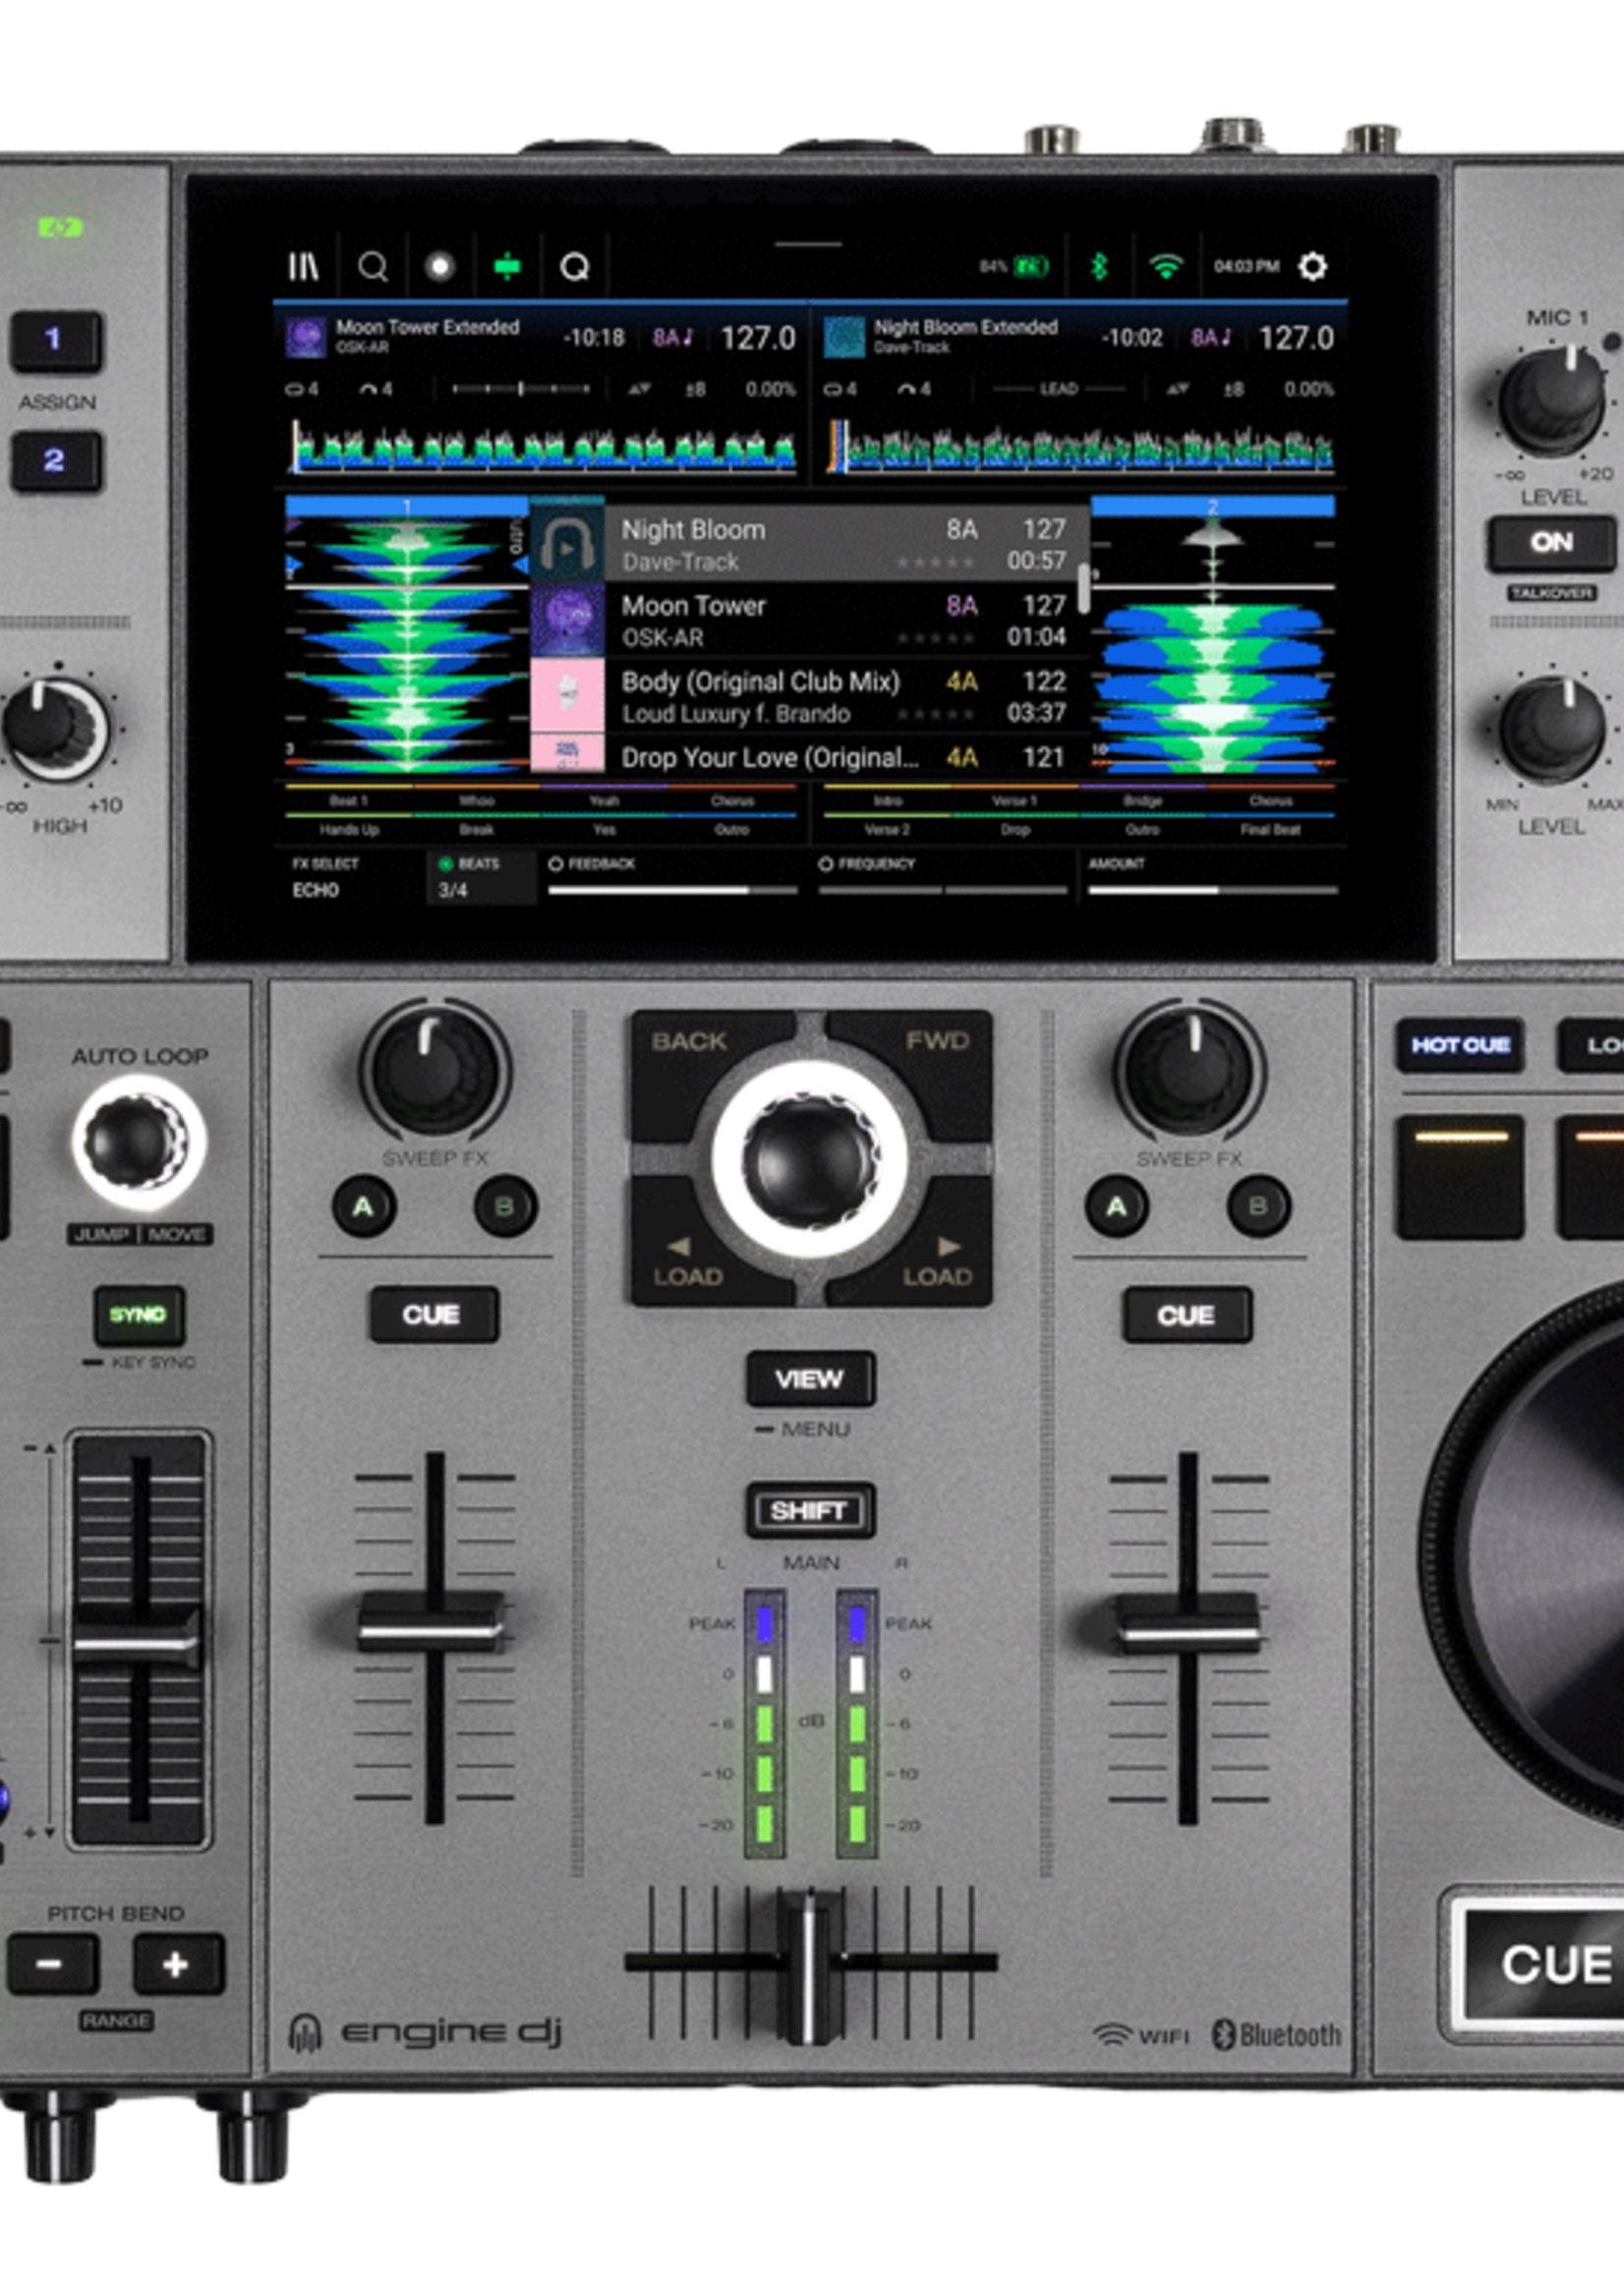Toggle the green SYNC button
Viewport: 1624px width, 2274px height.
[138, 1314]
